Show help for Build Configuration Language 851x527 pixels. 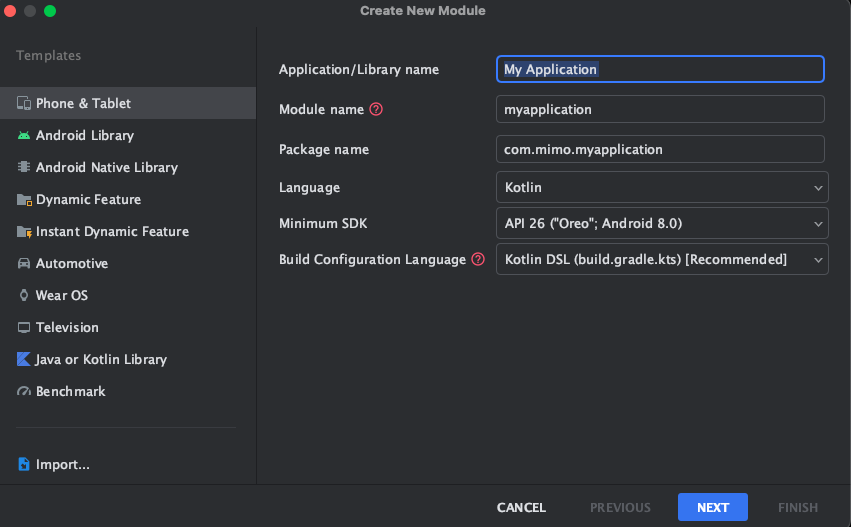pos(478,259)
